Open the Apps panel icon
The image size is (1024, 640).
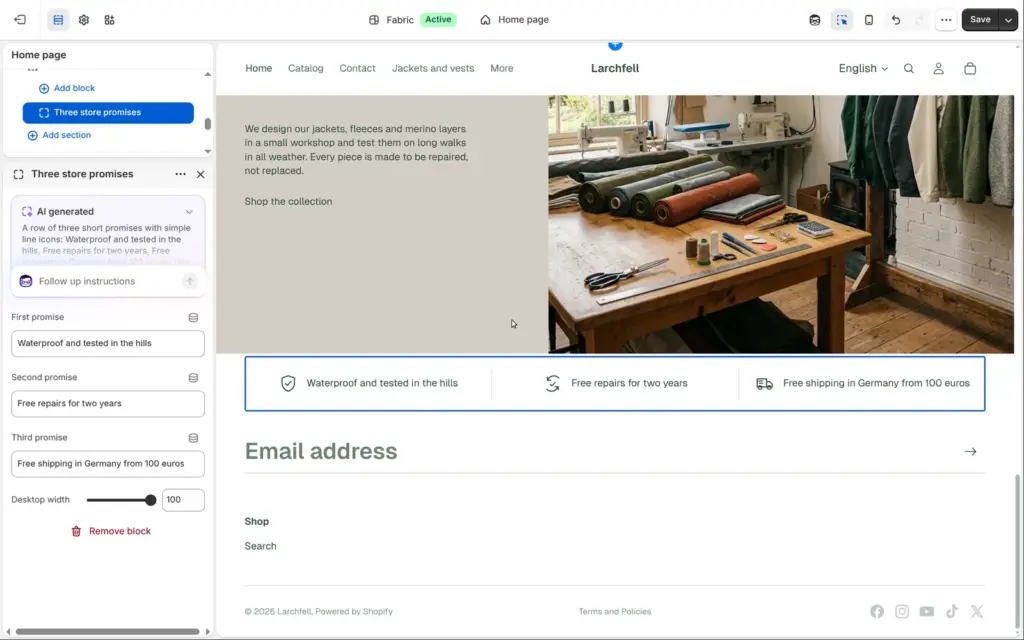click(x=109, y=20)
